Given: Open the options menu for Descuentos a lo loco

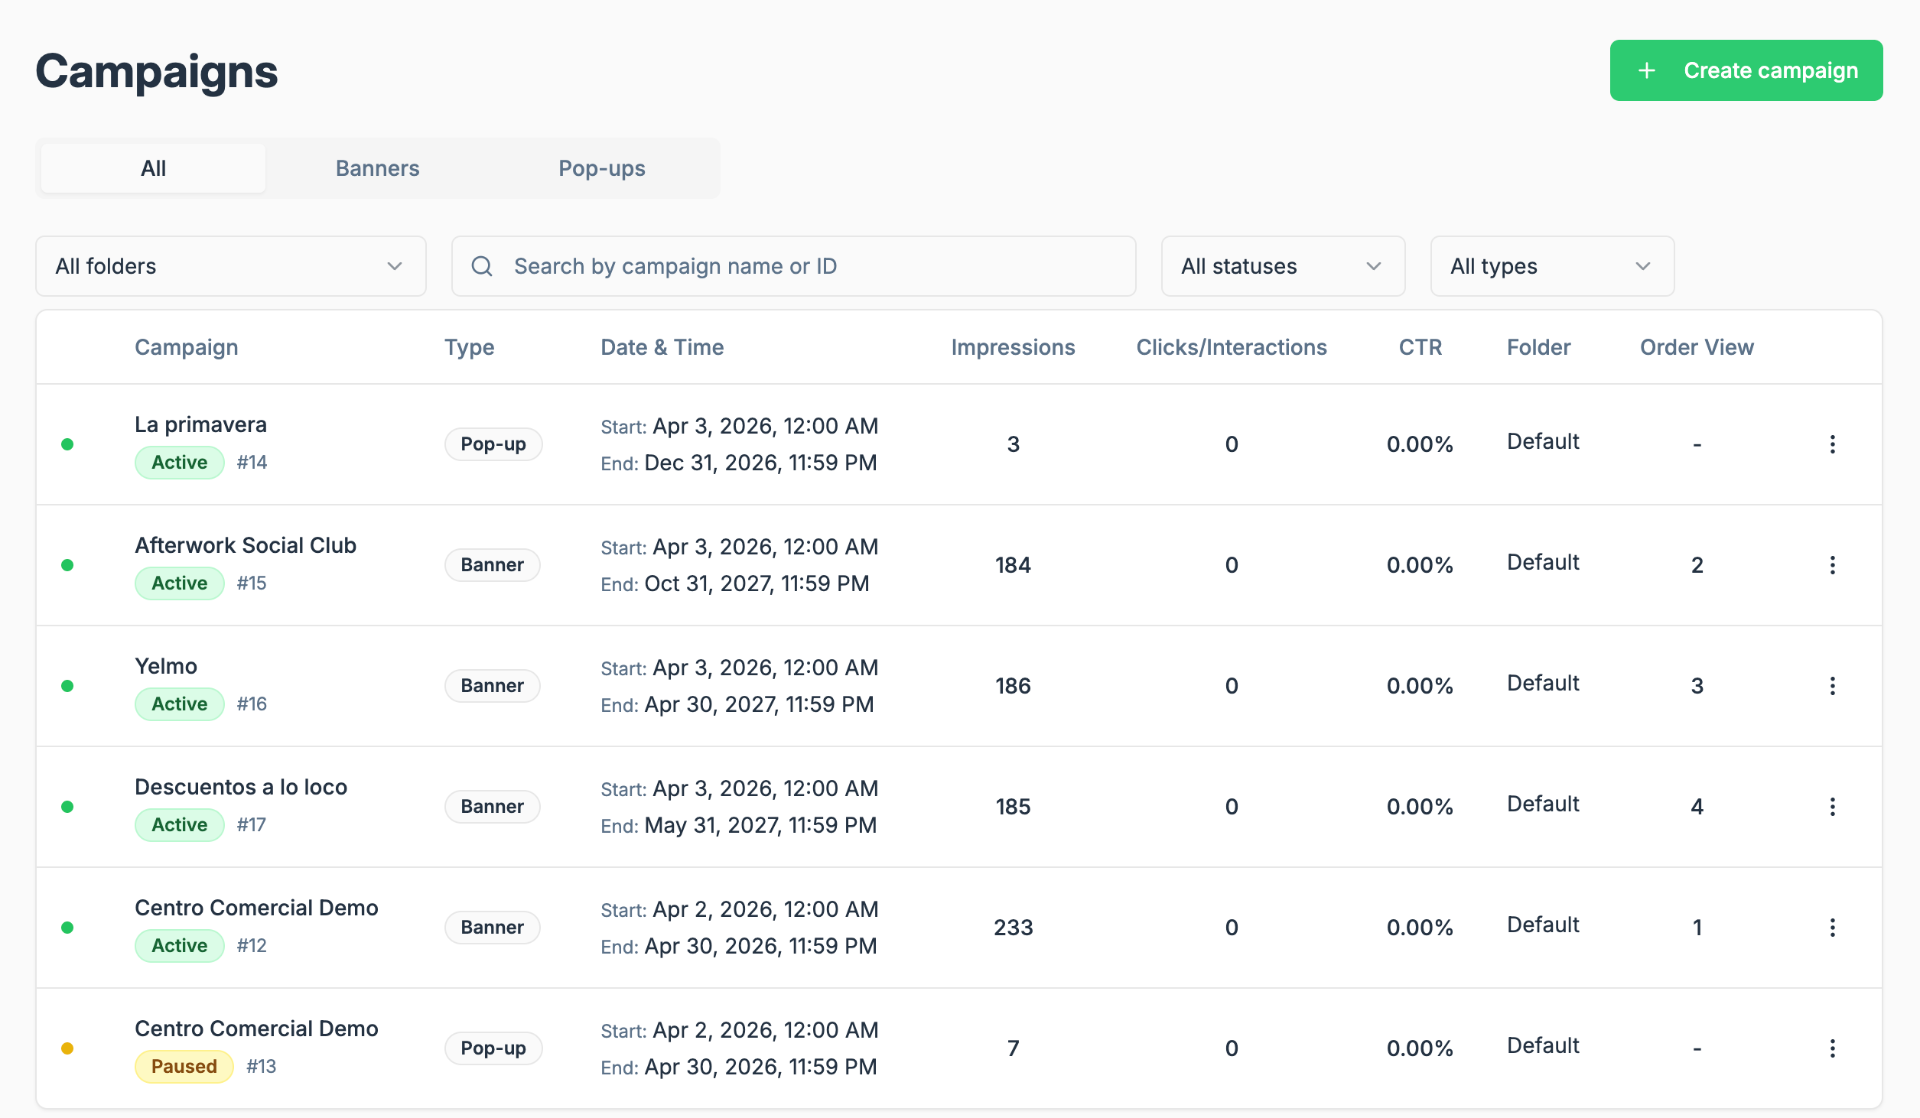Looking at the screenshot, I should [x=1832, y=807].
